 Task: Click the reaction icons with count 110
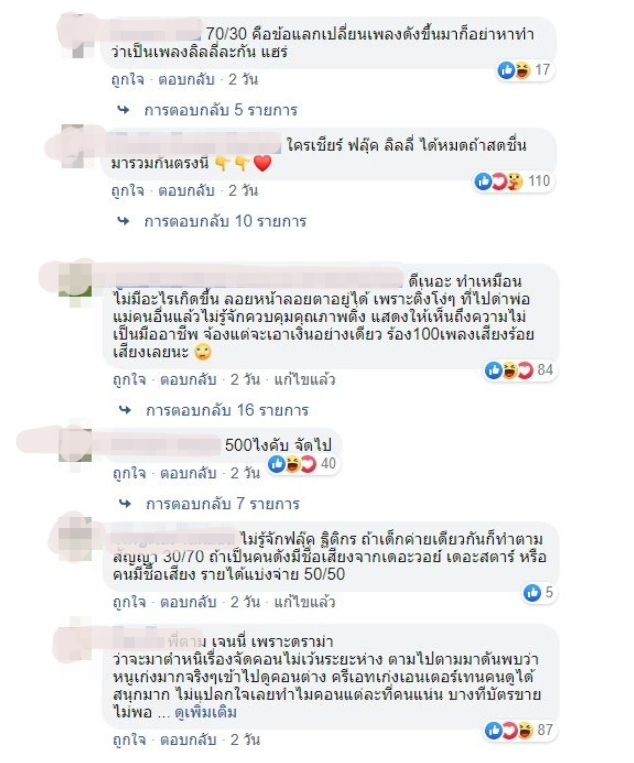(512, 182)
